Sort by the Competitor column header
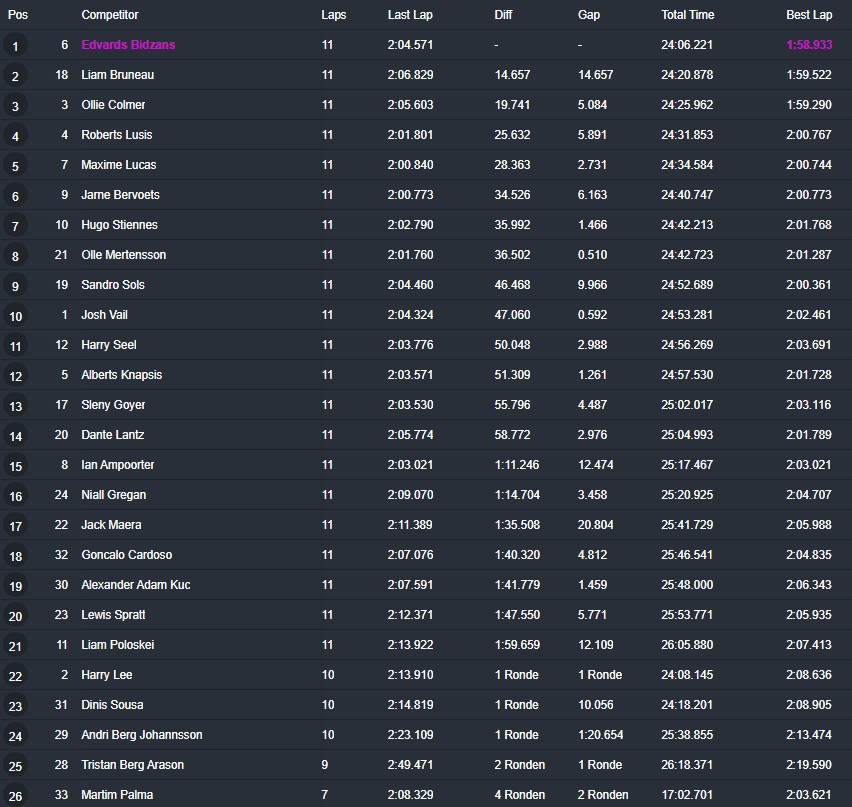 coord(110,15)
